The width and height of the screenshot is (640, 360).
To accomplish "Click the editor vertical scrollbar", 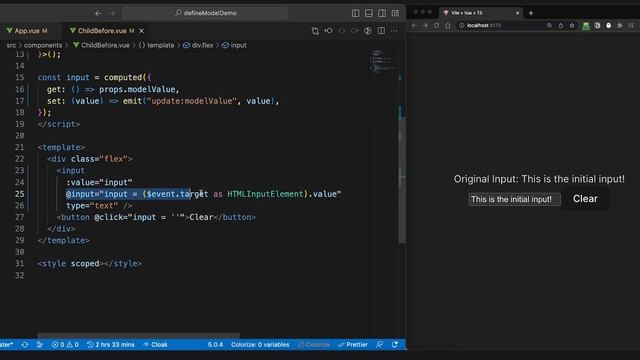I will coord(402,180).
